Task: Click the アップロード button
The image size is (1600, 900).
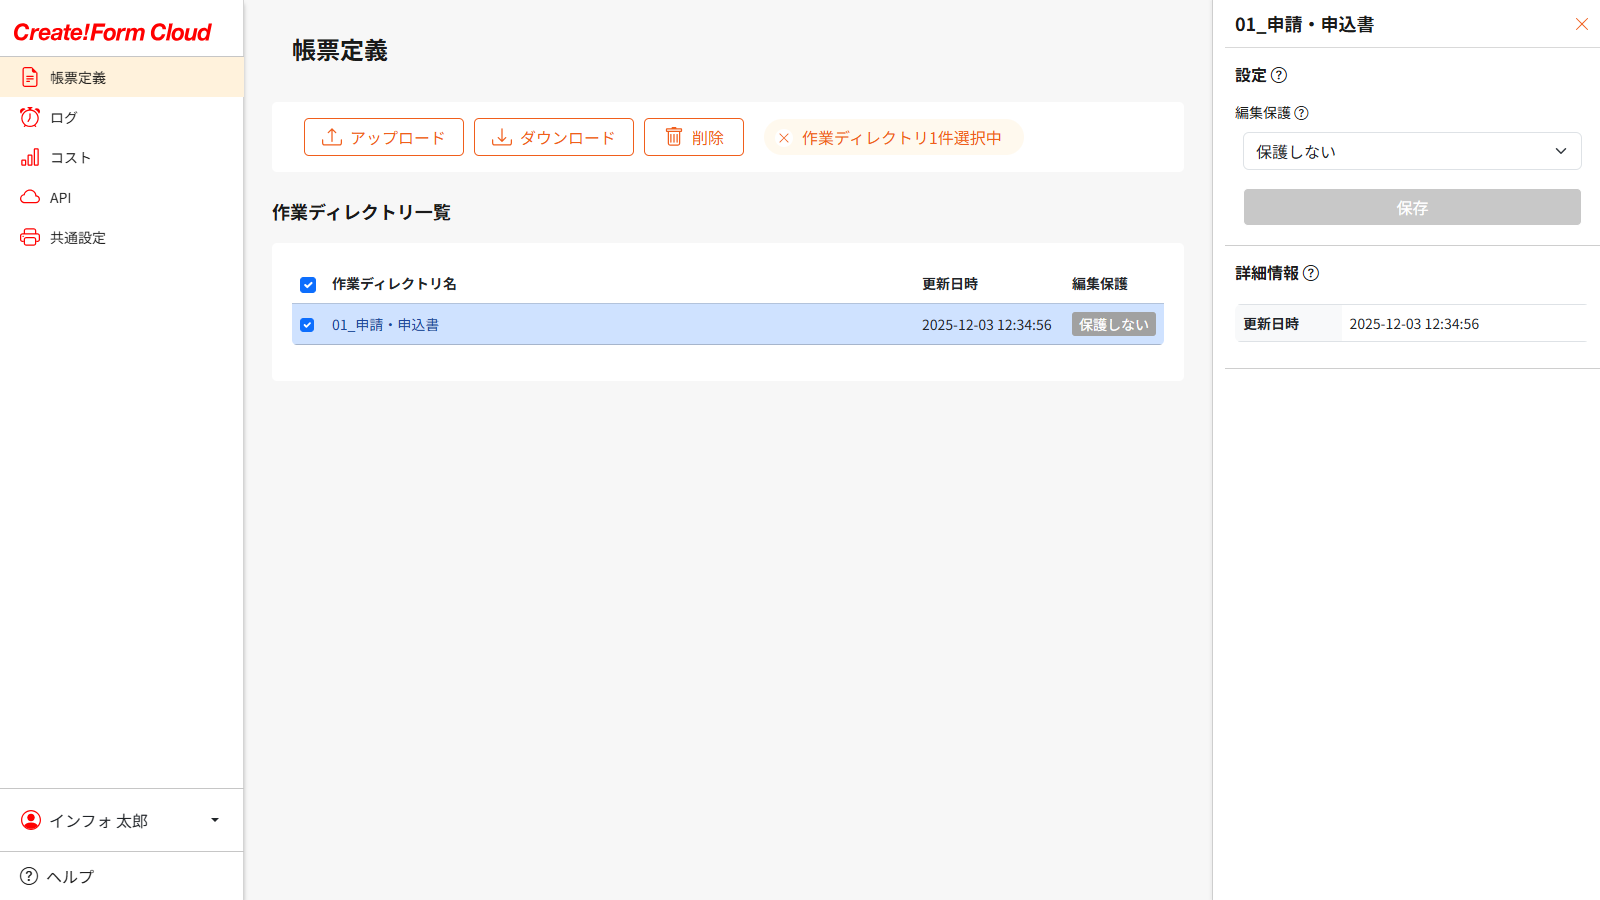Action: pos(383,137)
